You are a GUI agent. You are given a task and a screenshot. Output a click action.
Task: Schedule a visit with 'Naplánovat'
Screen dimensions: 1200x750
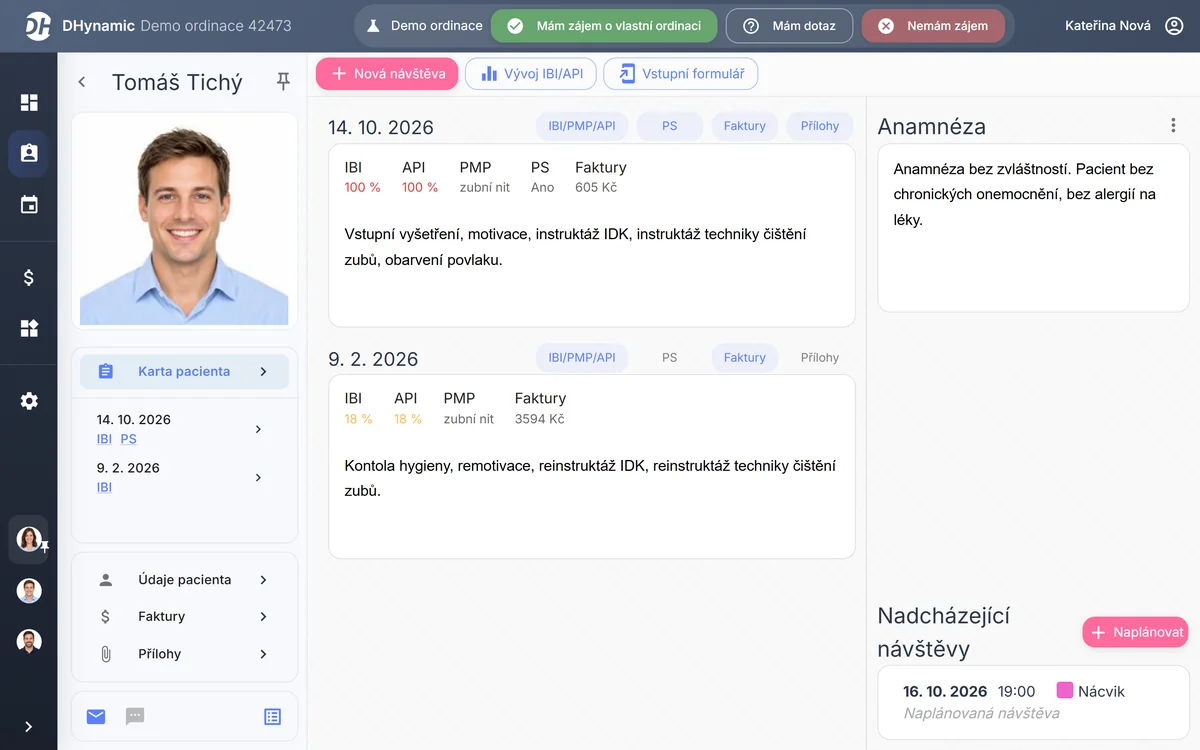[x=1135, y=632]
